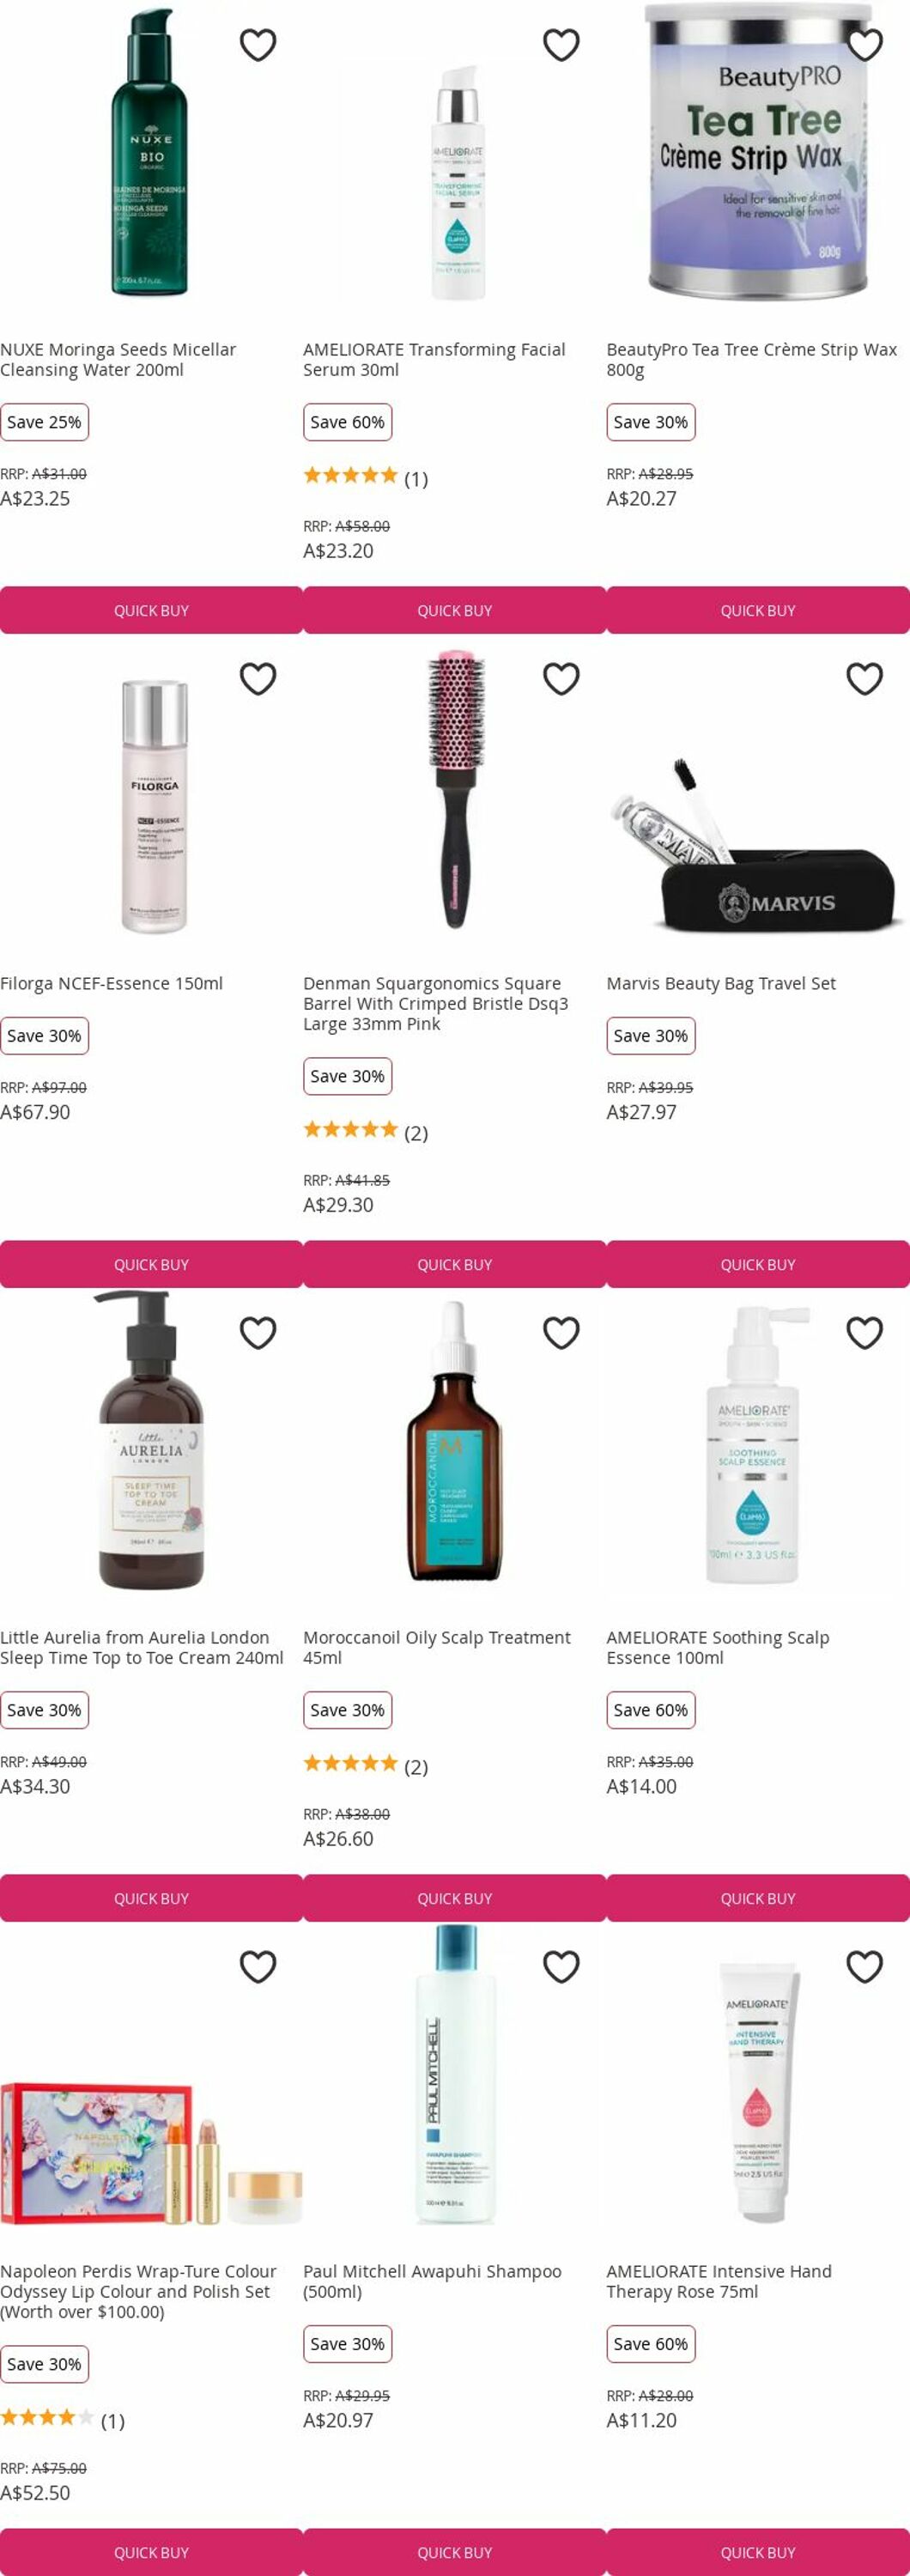This screenshot has width=910, height=2576.
Task: Open AMELIORATE Intensive Hand Therapy Rose link
Action: click(719, 2281)
